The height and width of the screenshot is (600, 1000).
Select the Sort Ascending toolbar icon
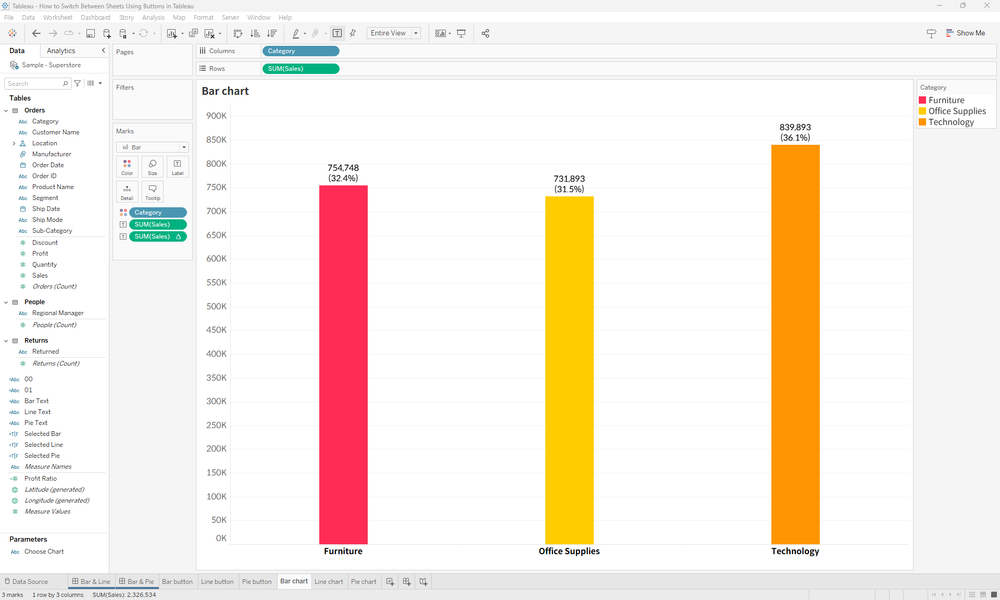[254, 33]
